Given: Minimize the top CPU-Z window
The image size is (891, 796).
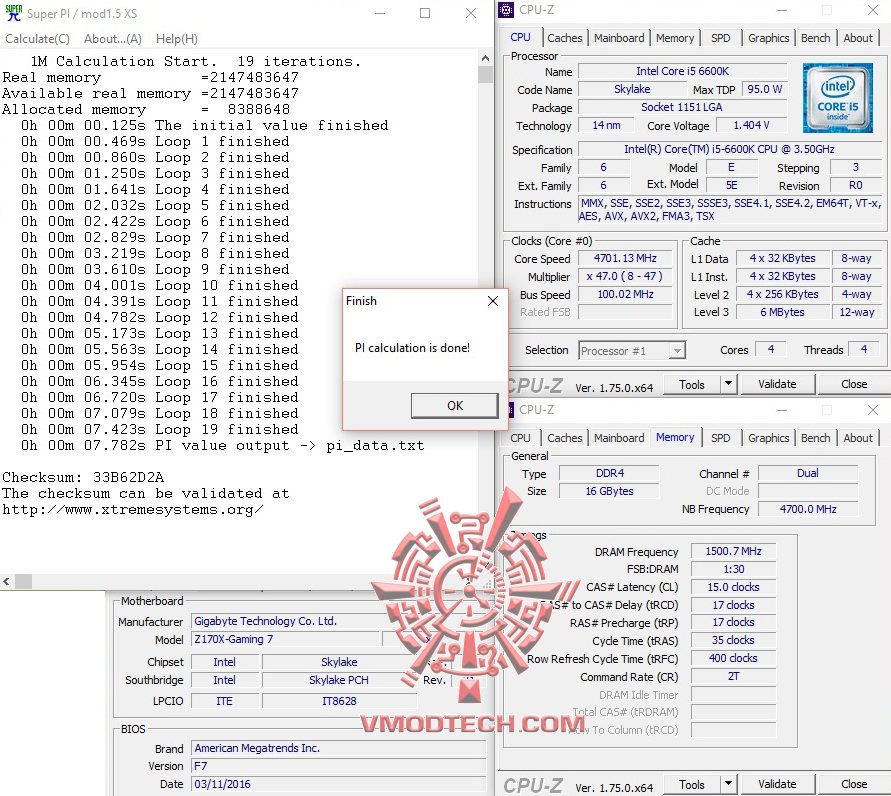Looking at the screenshot, I should pos(782,10).
